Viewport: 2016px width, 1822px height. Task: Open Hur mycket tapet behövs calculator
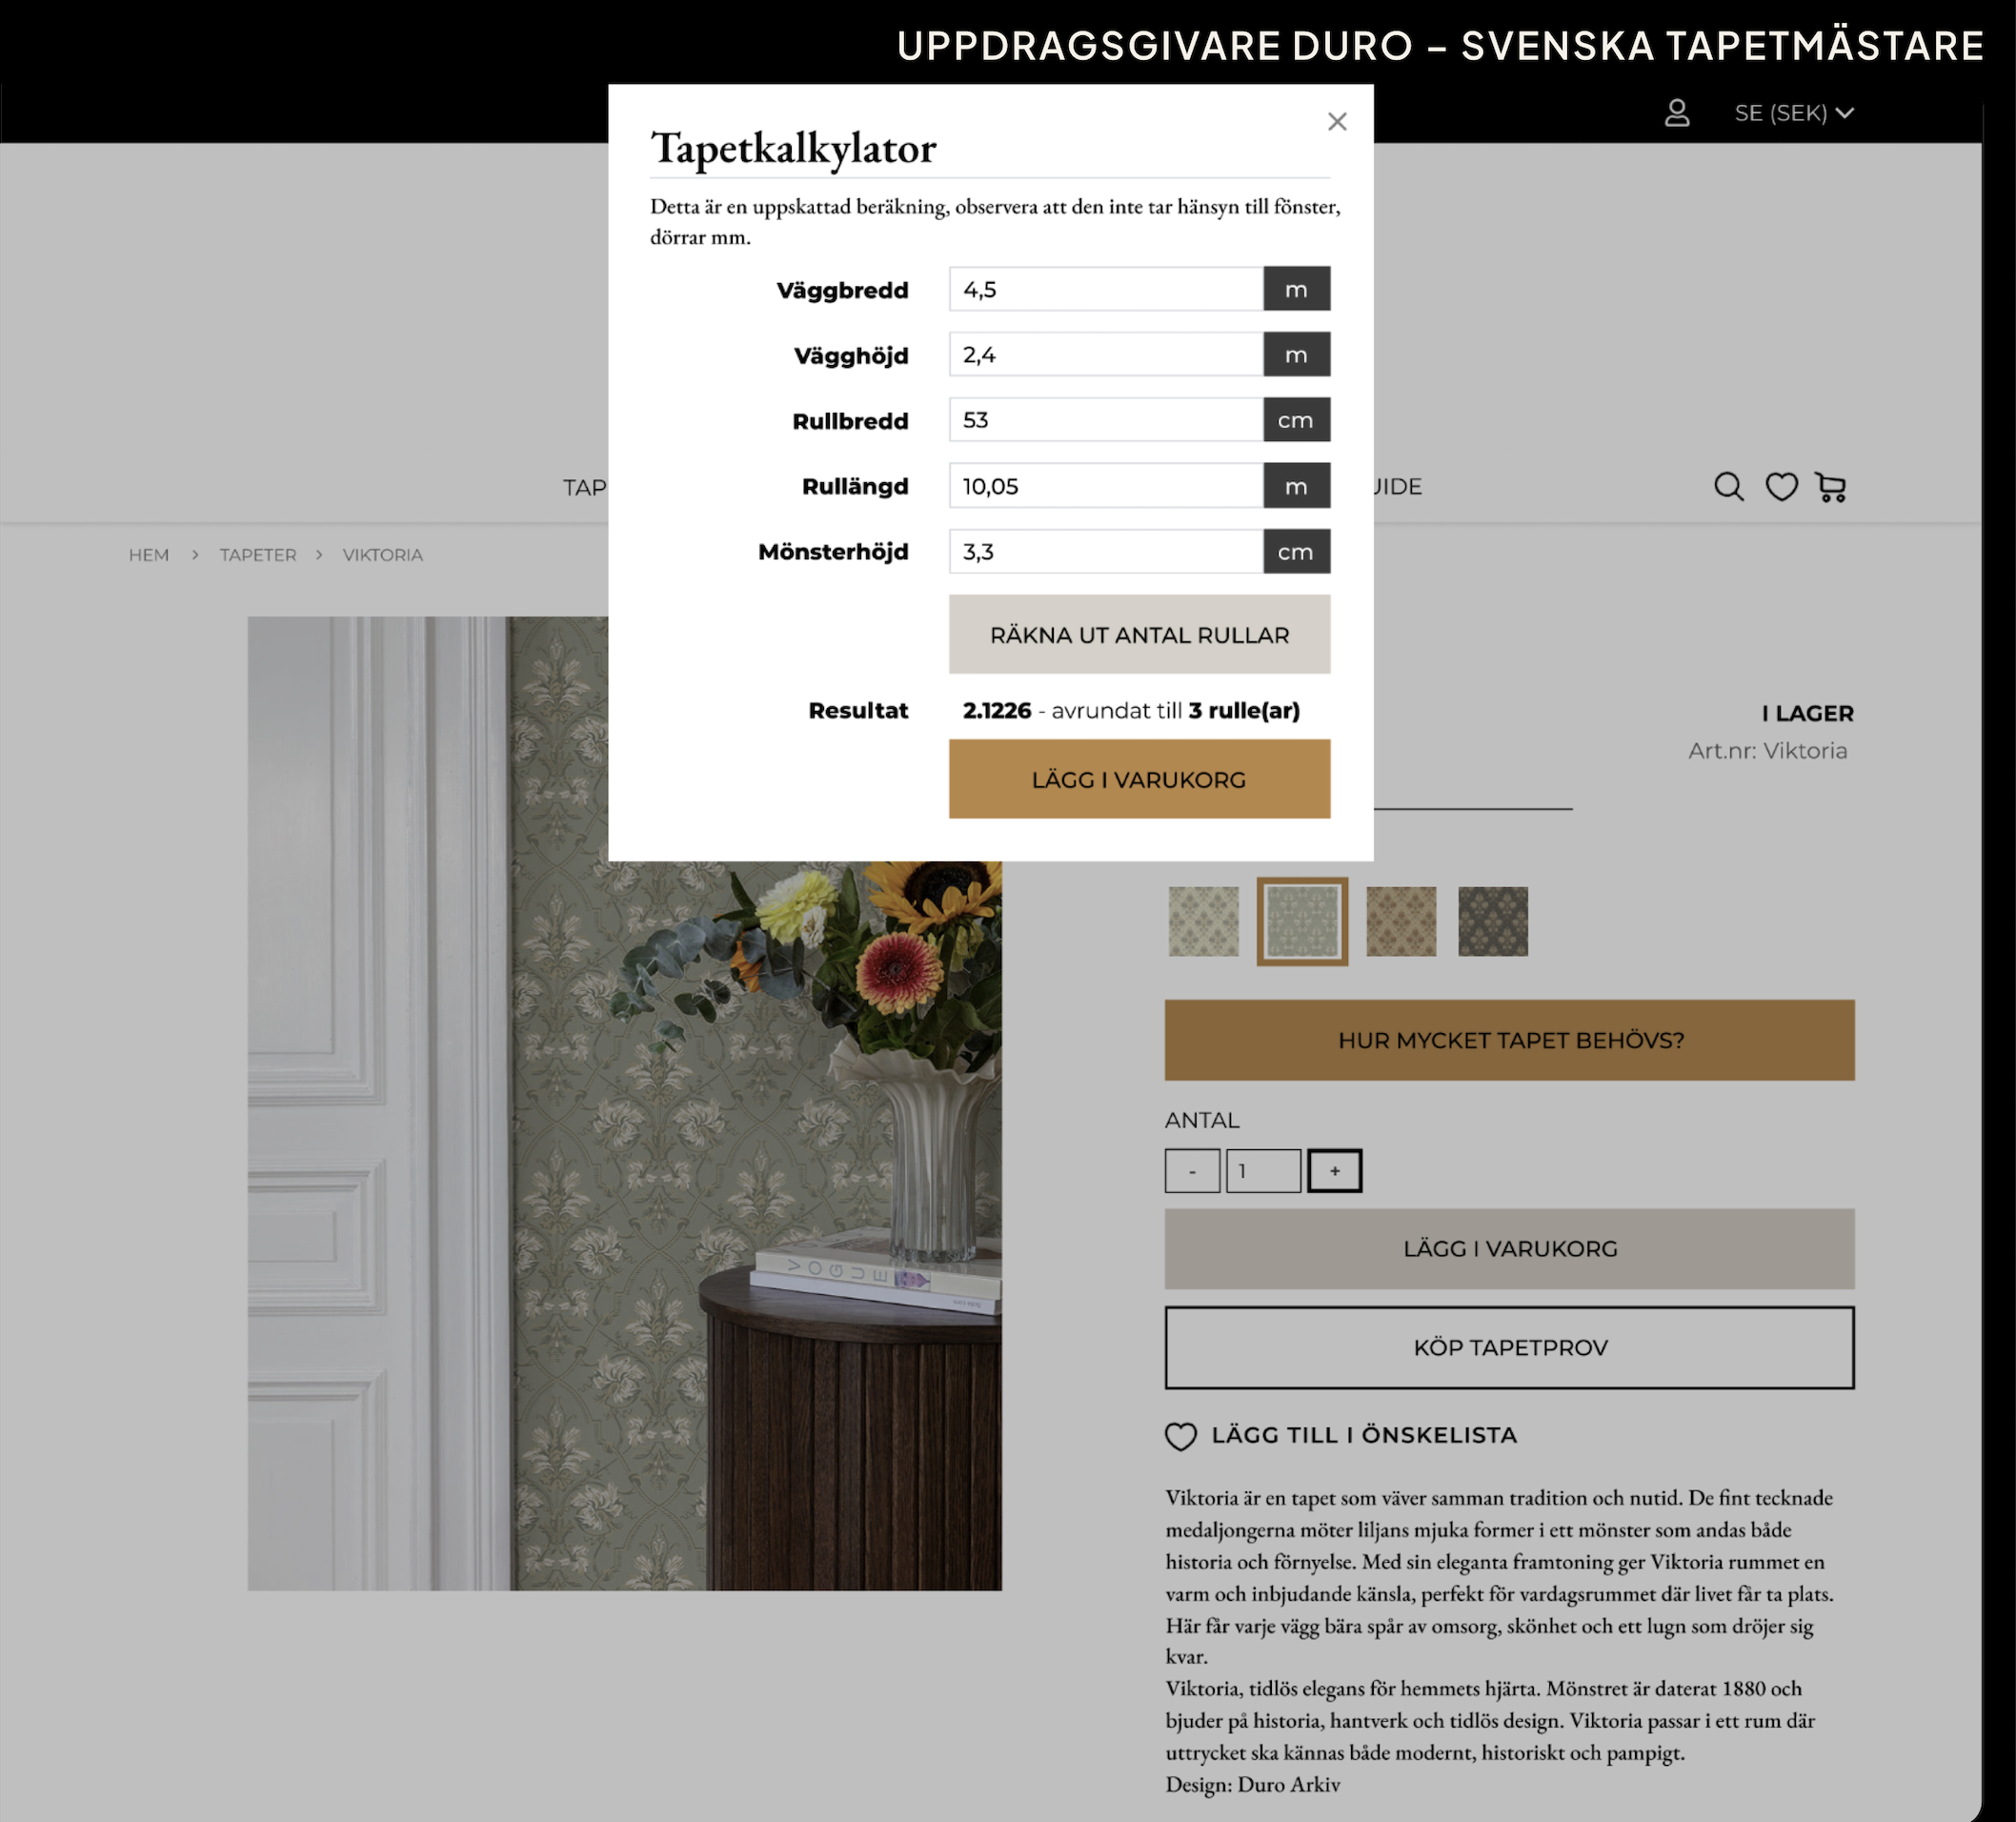coord(1509,1040)
